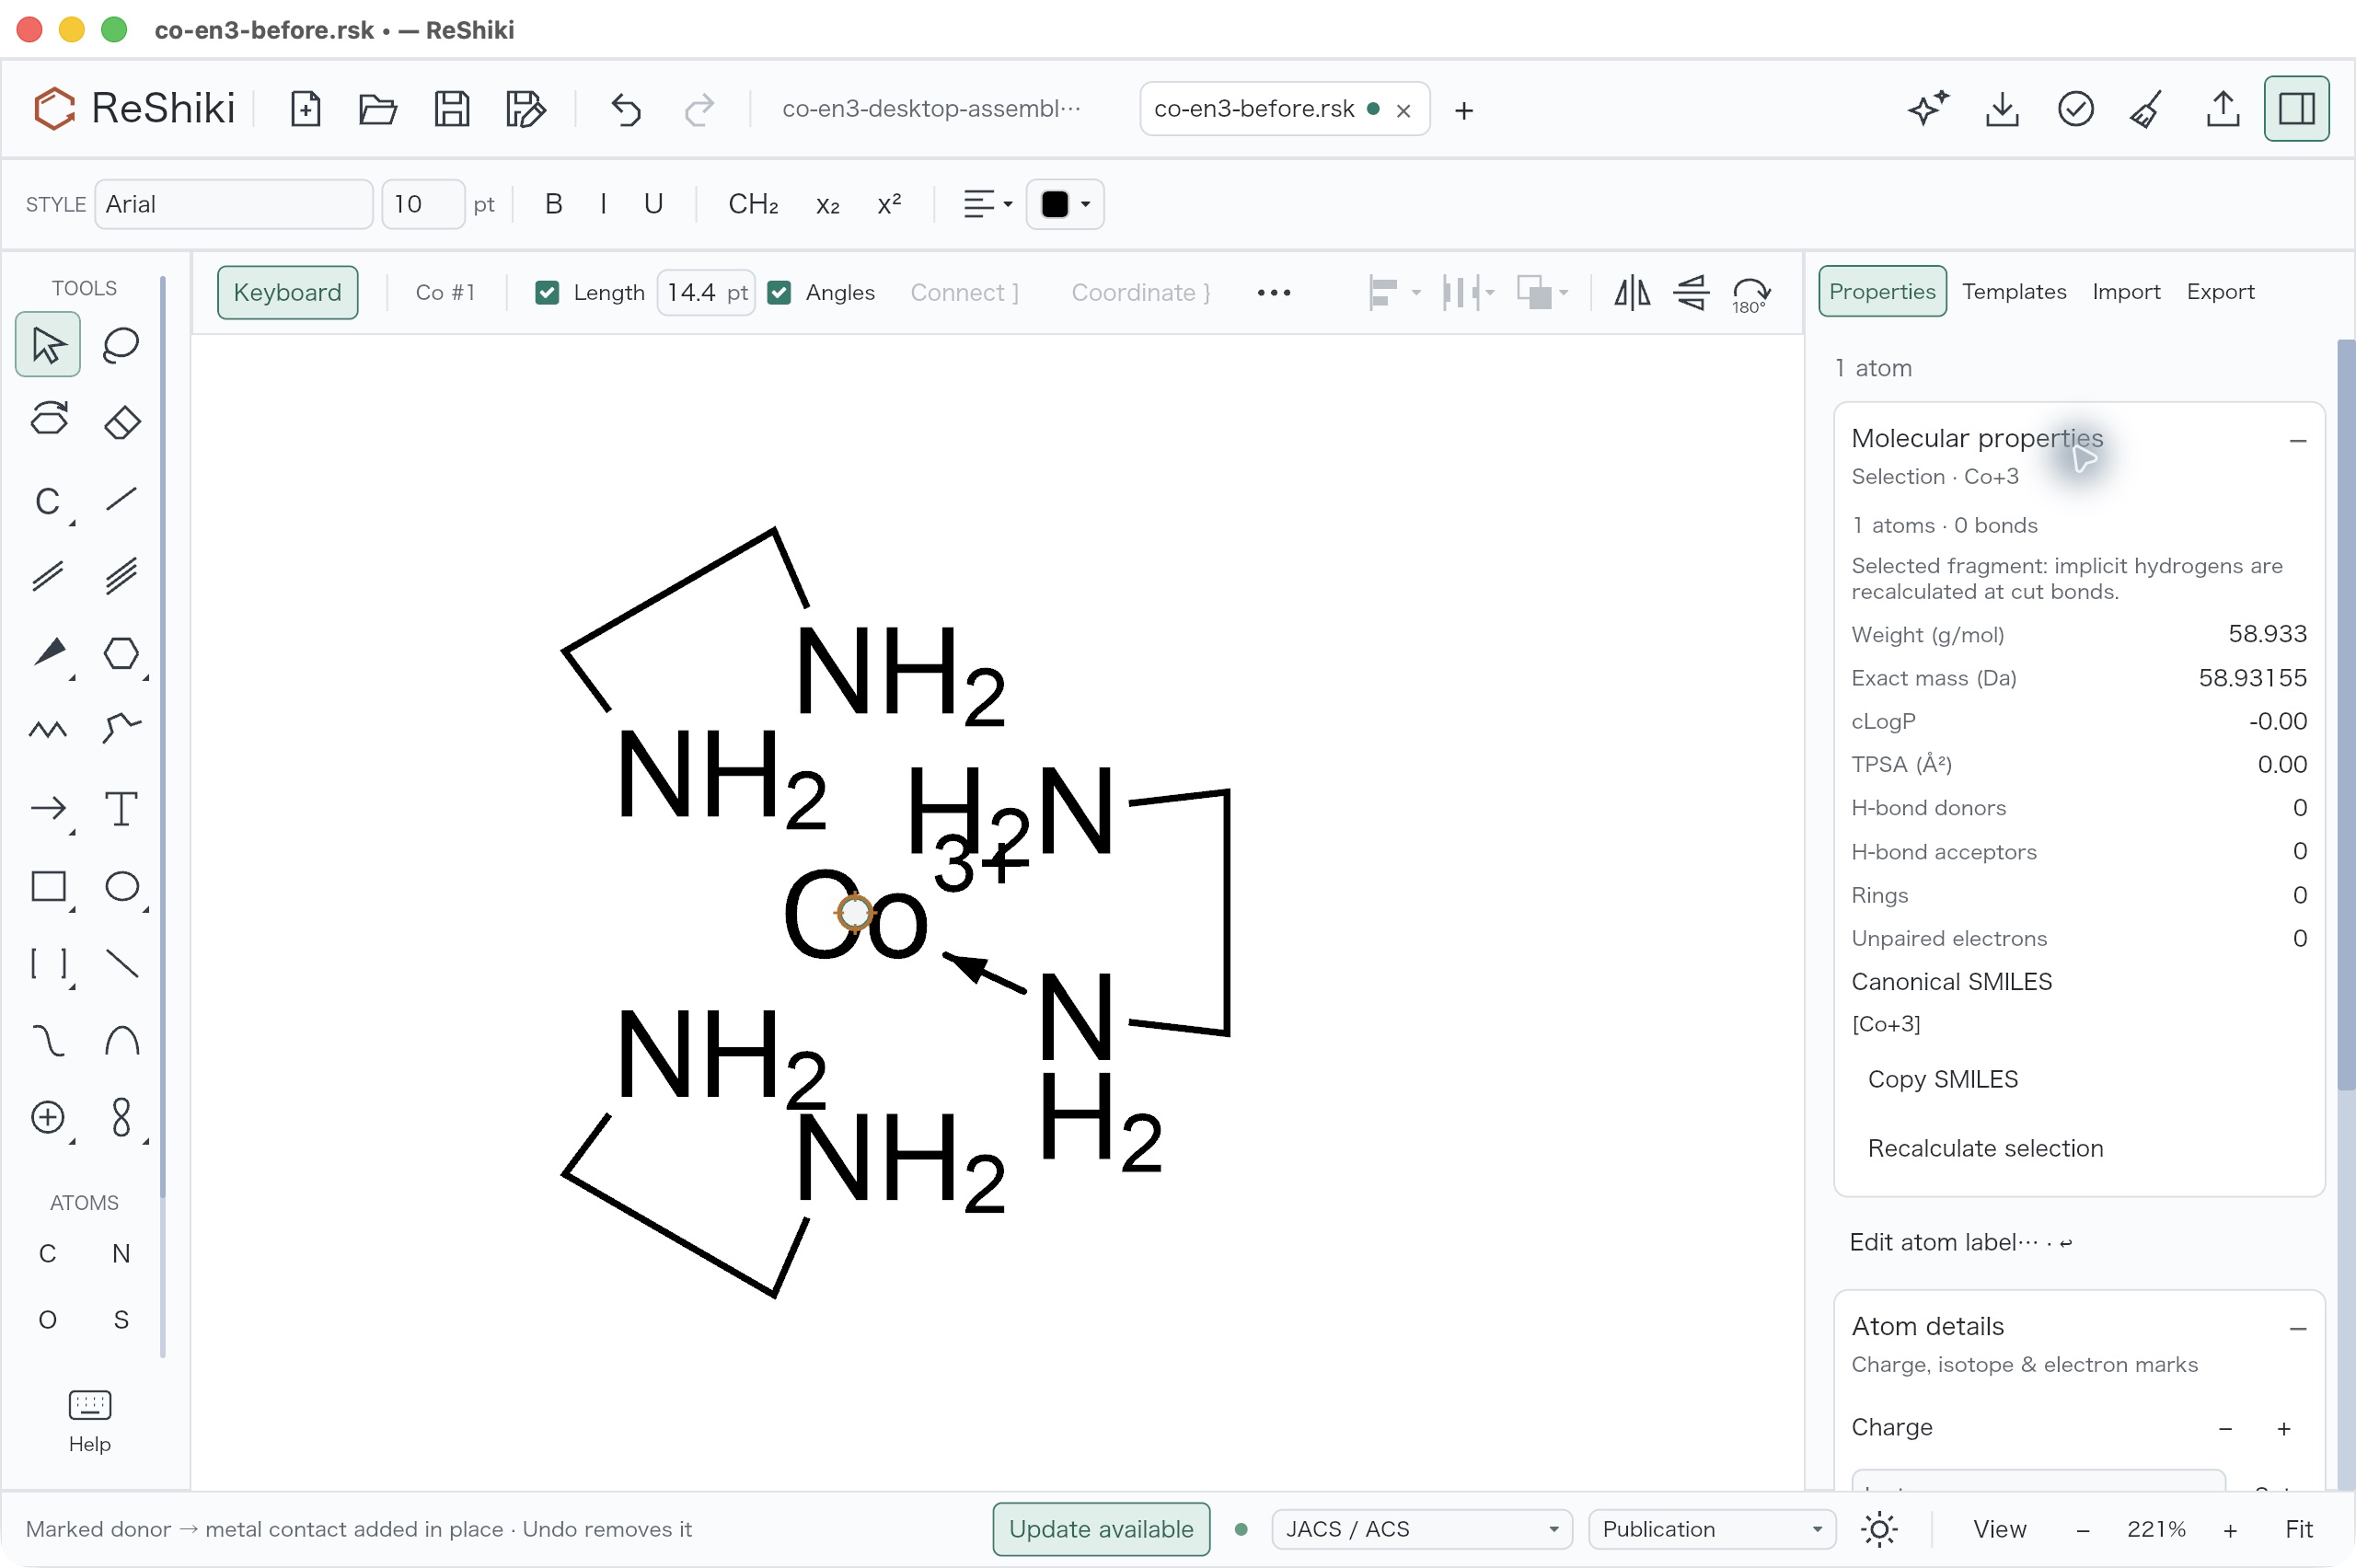Open the JACS / ACS style dropdown

point(1421,1529)
